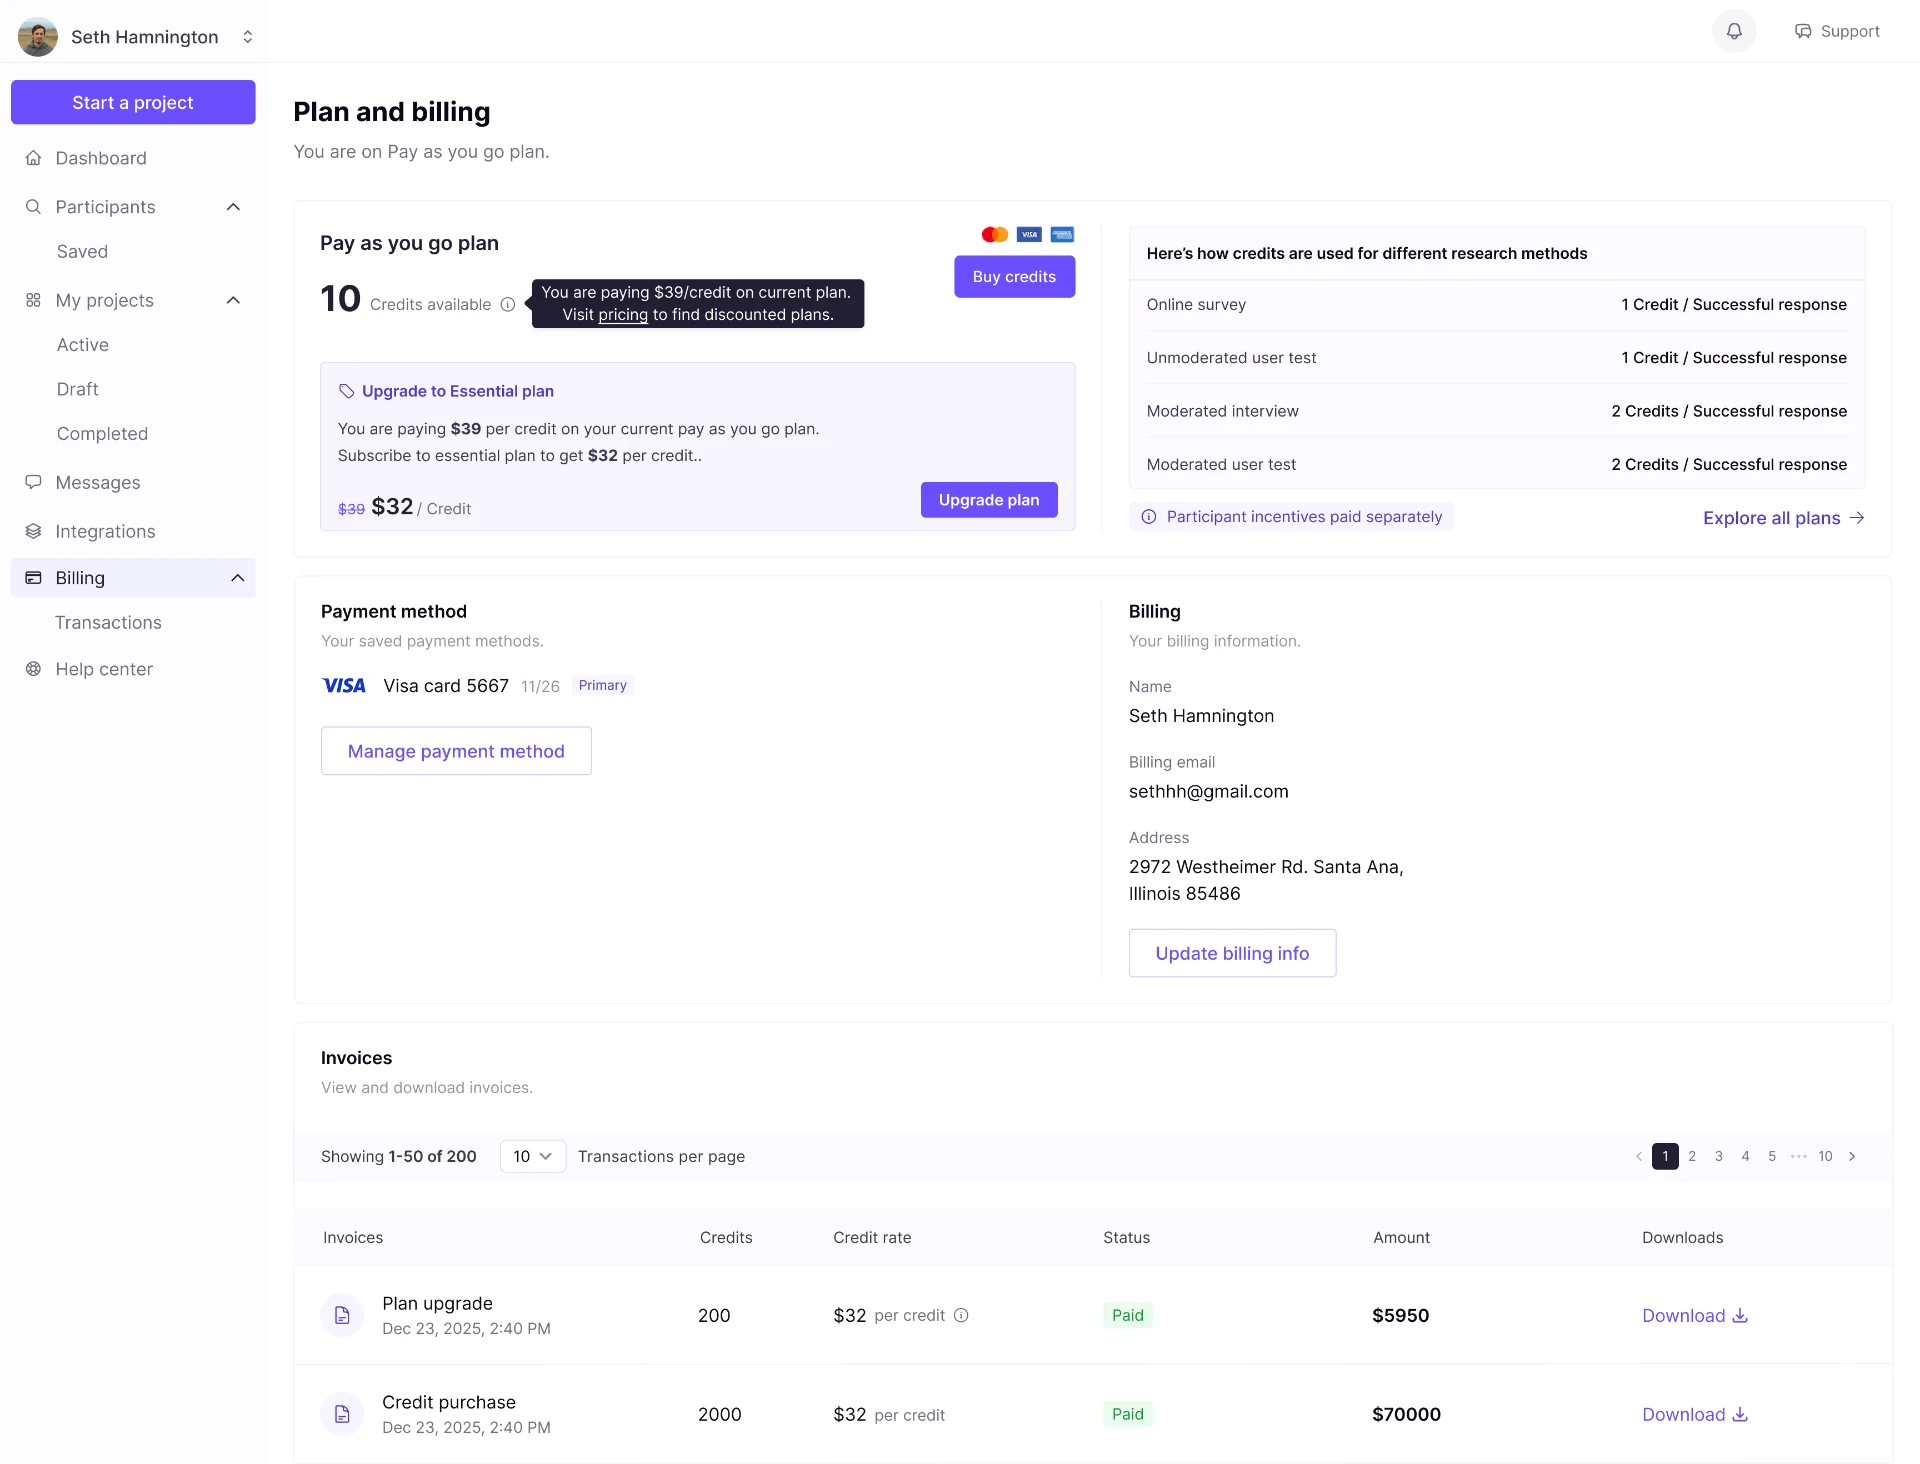Click the notification bell icon
The image size is (1920, 1464).
(1734, 31)
